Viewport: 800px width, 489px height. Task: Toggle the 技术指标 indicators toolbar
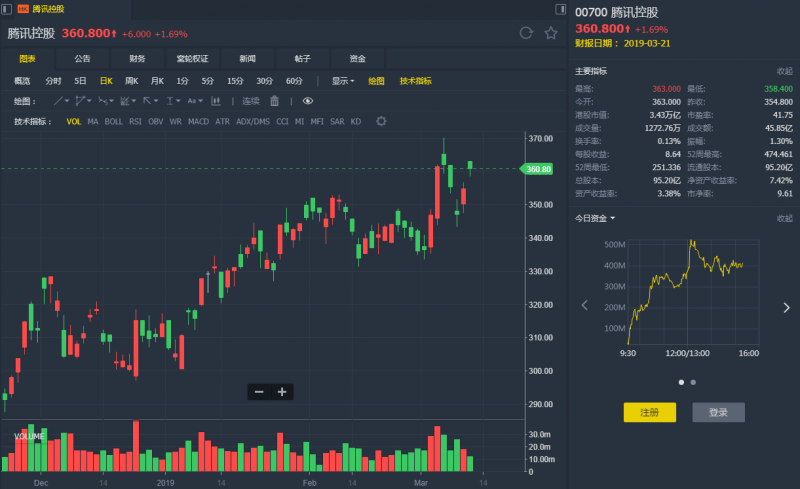(x=415, y=81)
